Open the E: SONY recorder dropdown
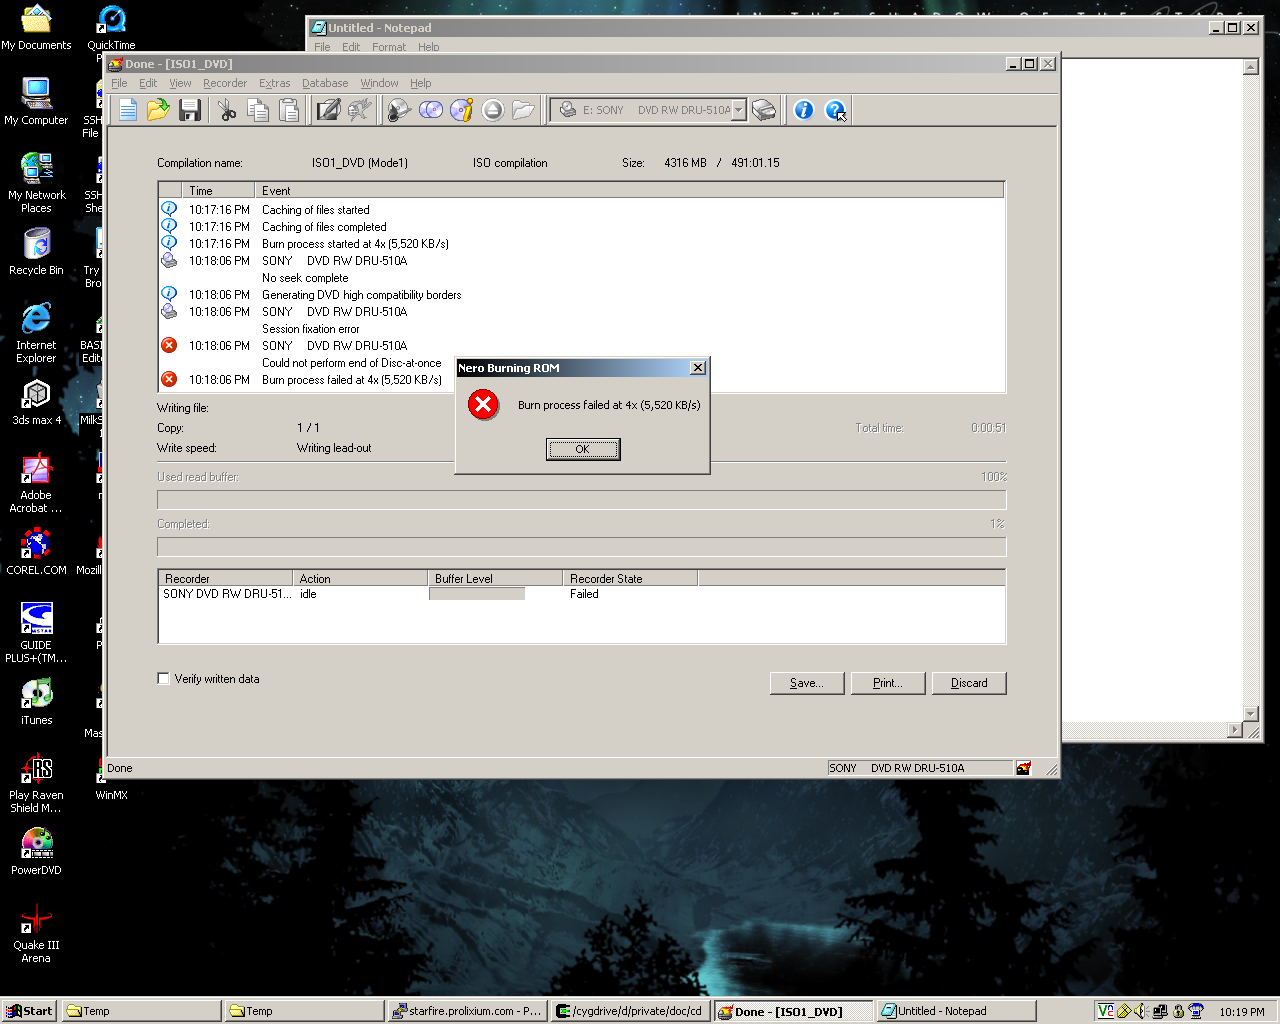The image size is (1280, 1024). click(x=738, y=110)
